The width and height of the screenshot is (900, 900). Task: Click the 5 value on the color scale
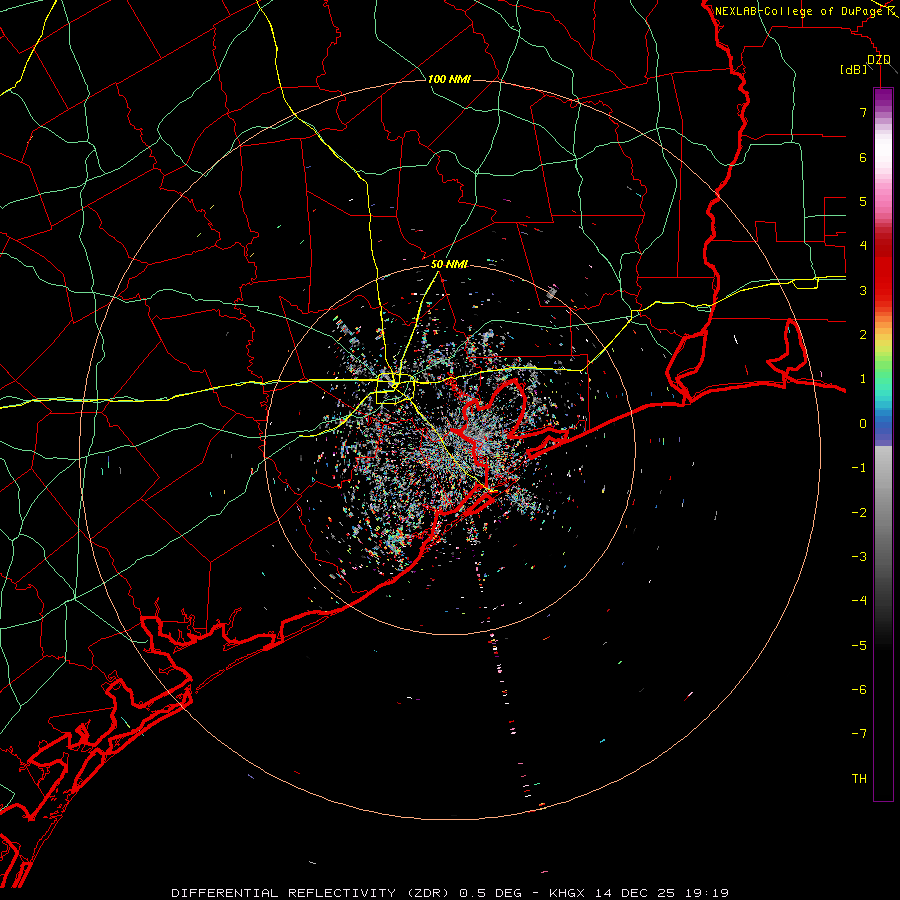coord(863,201)
